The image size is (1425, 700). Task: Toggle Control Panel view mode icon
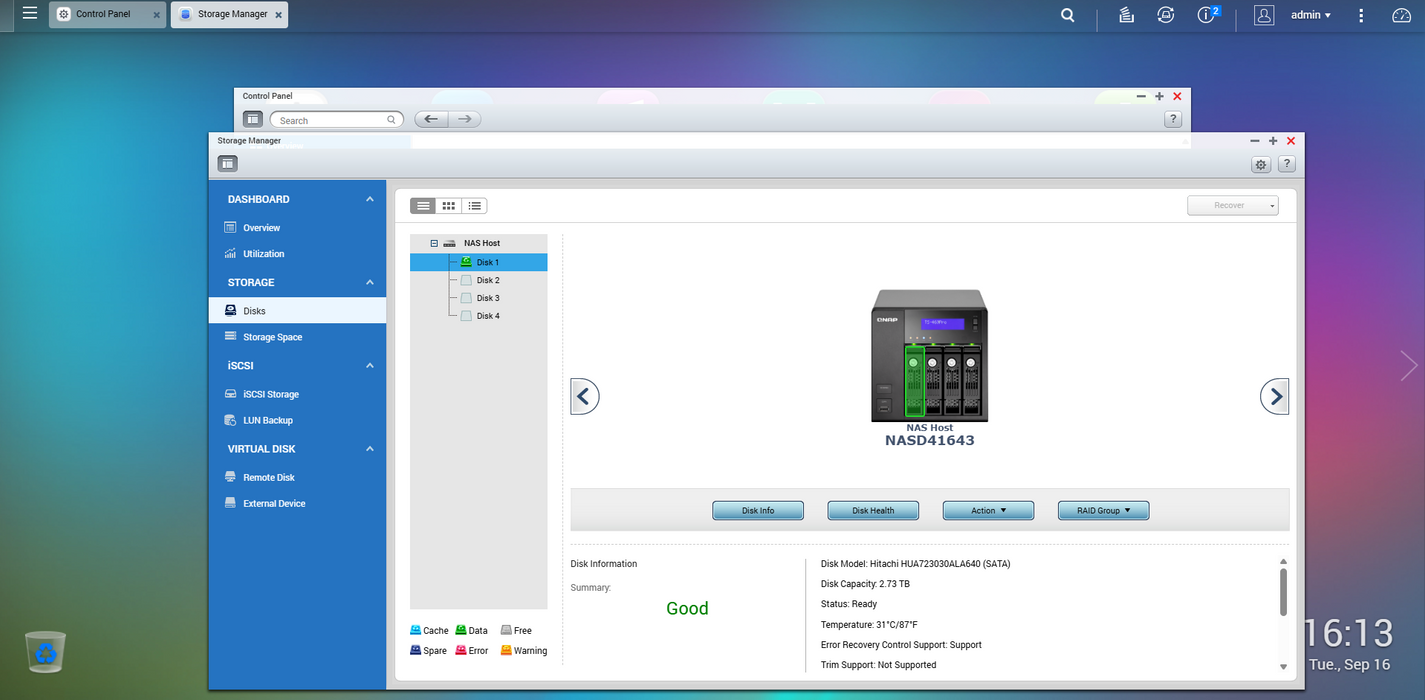(x=253, y=120)
